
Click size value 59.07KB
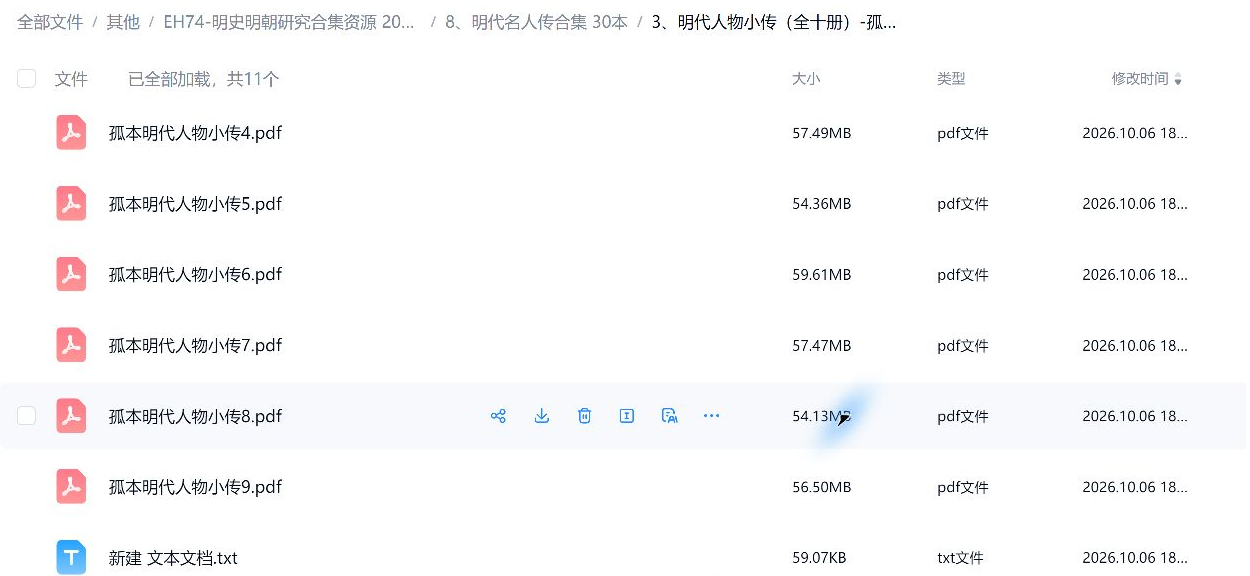click(819, 558)
